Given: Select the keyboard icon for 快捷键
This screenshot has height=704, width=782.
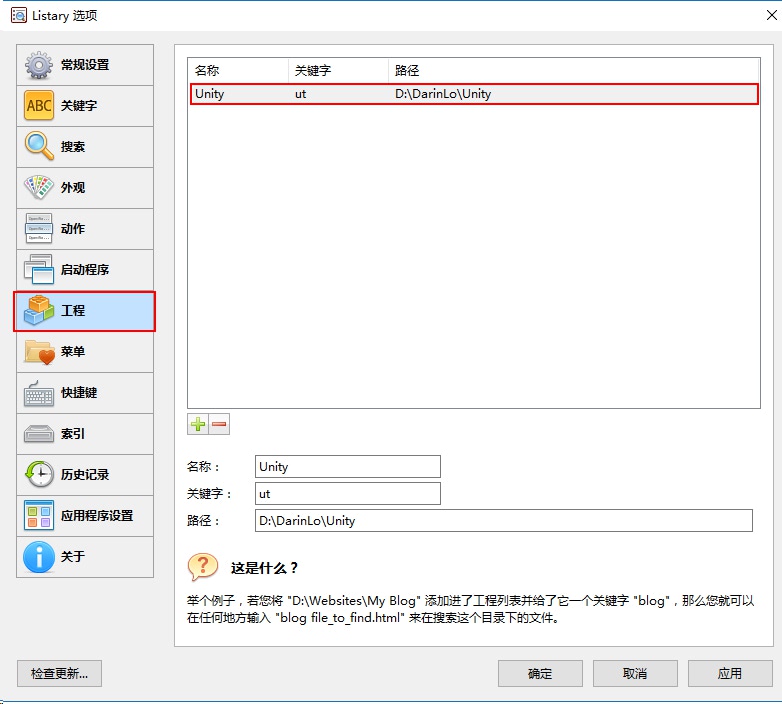Looking at the screenshot, I should click(x=39, y=393).
